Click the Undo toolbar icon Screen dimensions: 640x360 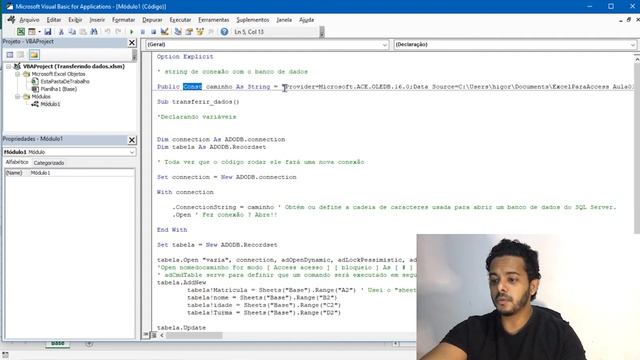coord(107,32)
